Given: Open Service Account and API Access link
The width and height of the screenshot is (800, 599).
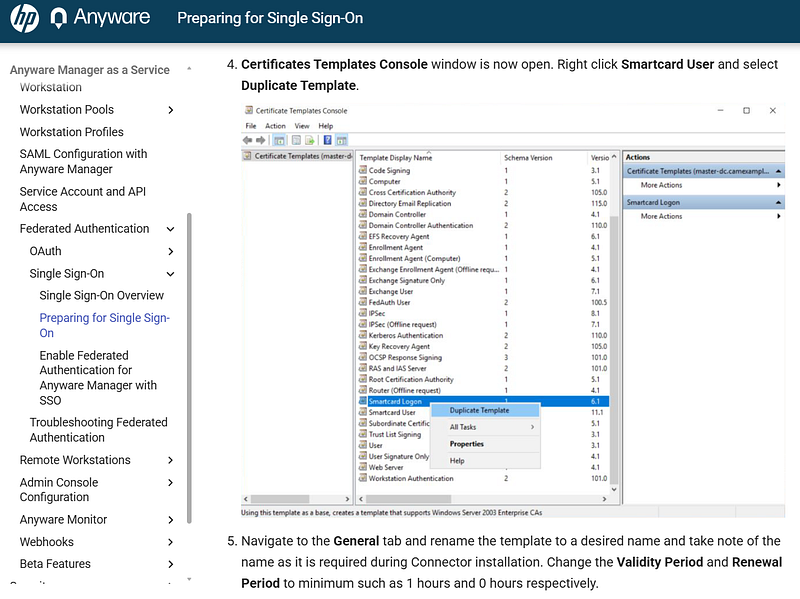Looking at the screenshot, I should [83, 199].
